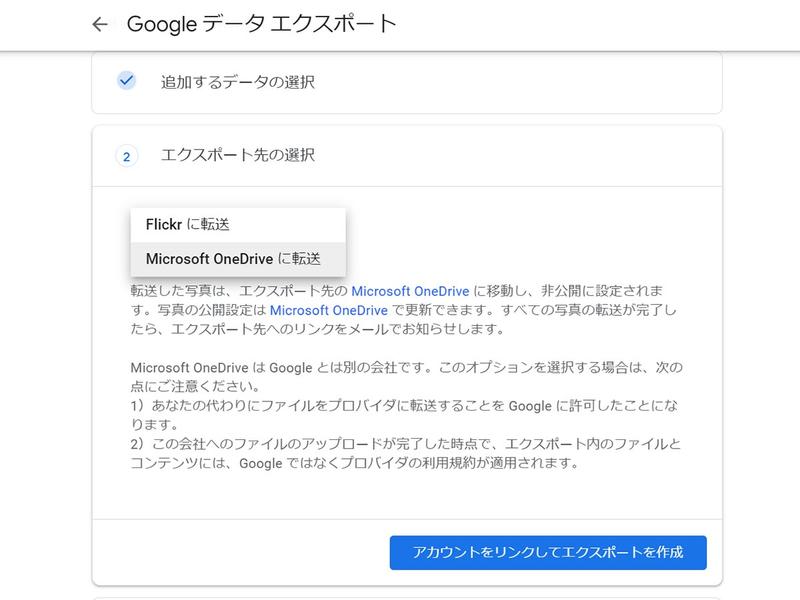
Task: Click the completed step checkmark icon
Action: [126, 81]
